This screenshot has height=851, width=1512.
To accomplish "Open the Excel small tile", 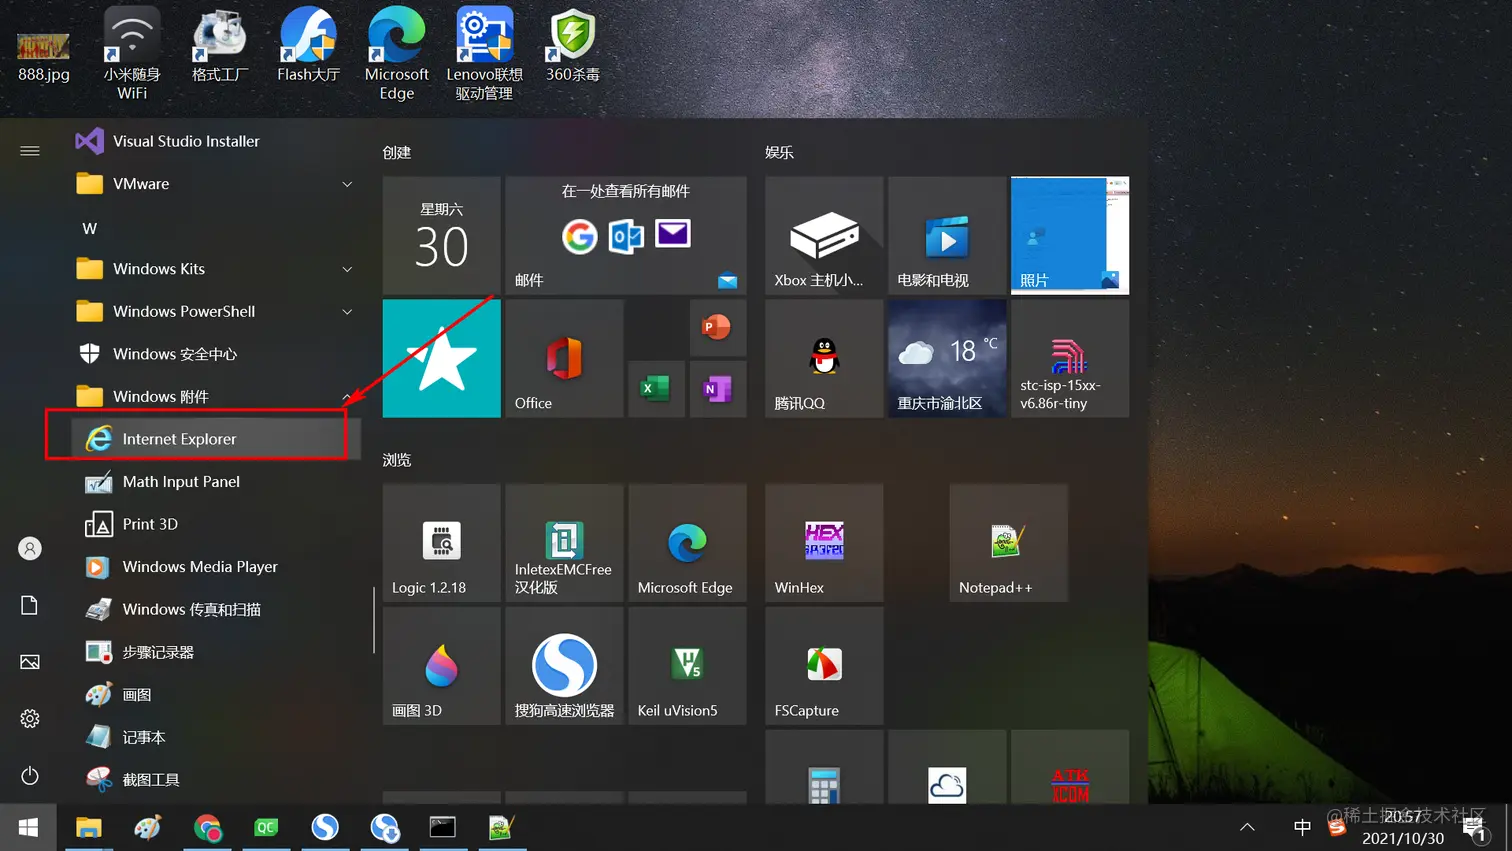I will click(x=656, y=389).
